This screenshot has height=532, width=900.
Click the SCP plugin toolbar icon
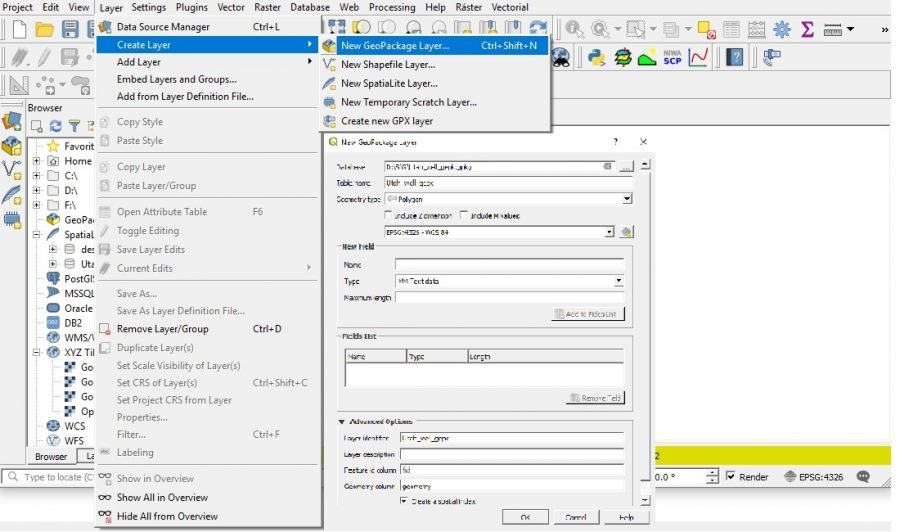click(672, 57)
